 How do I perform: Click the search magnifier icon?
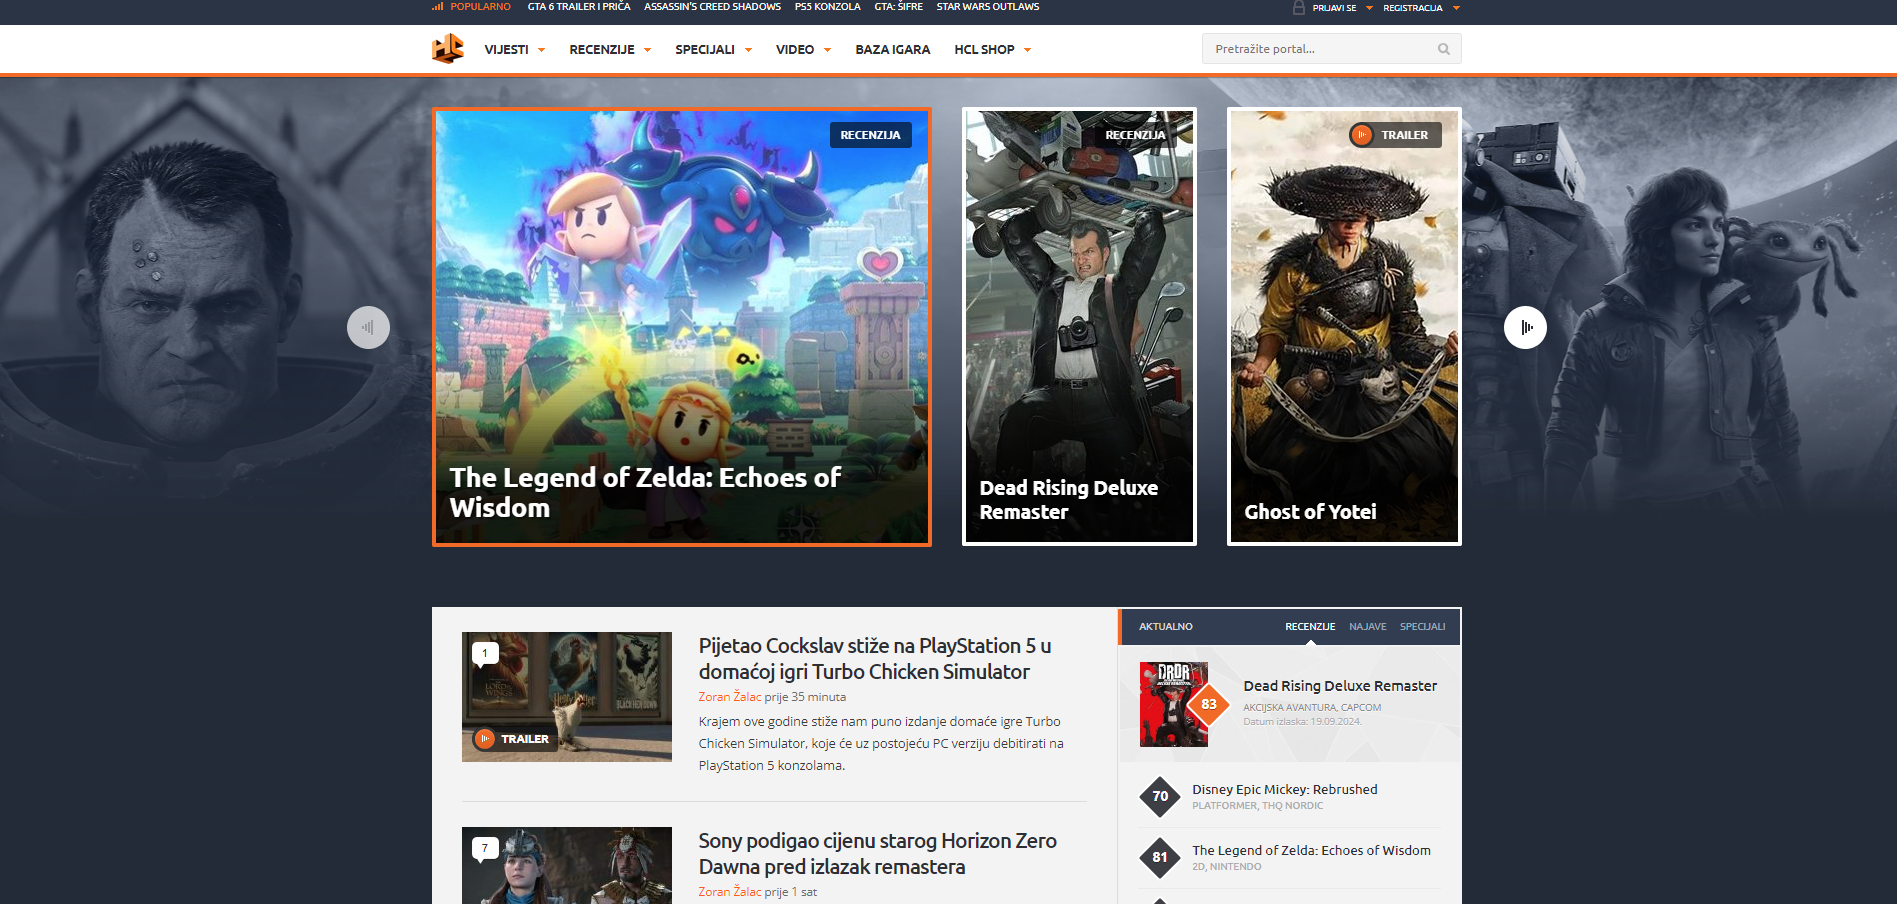[x=1443, y=49]
